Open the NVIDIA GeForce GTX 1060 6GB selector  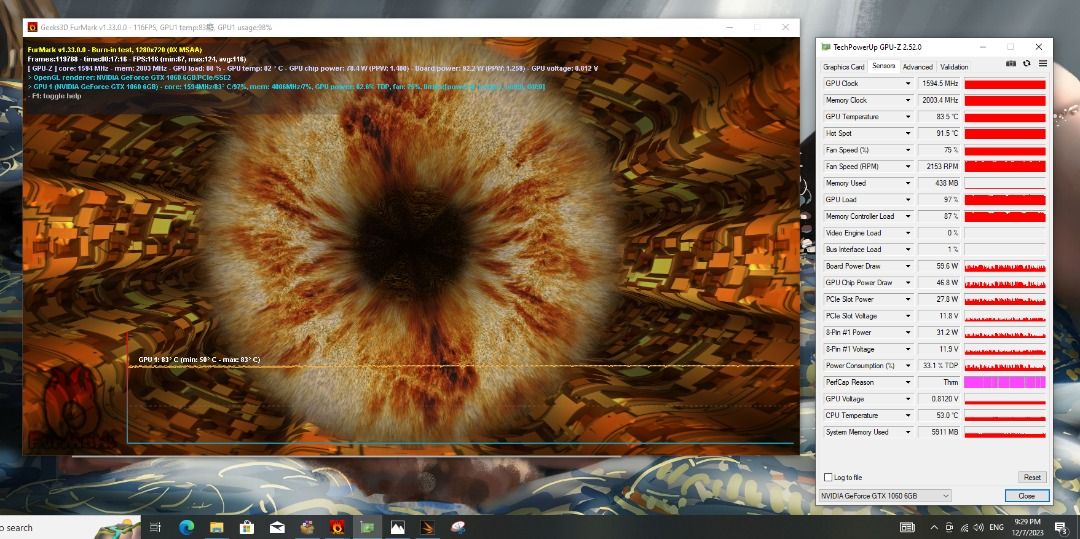pyautogui.click(x=886, y=496)
